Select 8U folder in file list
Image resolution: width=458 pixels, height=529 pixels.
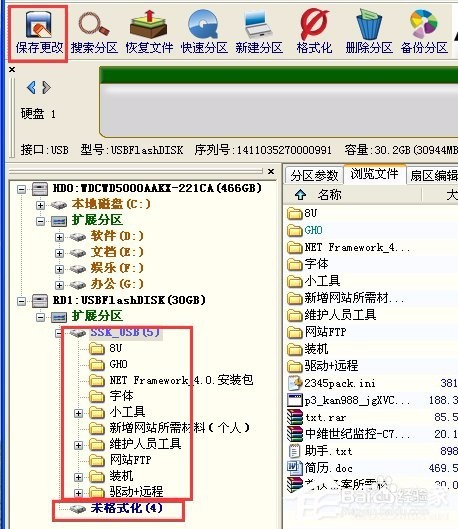[311, 213]
